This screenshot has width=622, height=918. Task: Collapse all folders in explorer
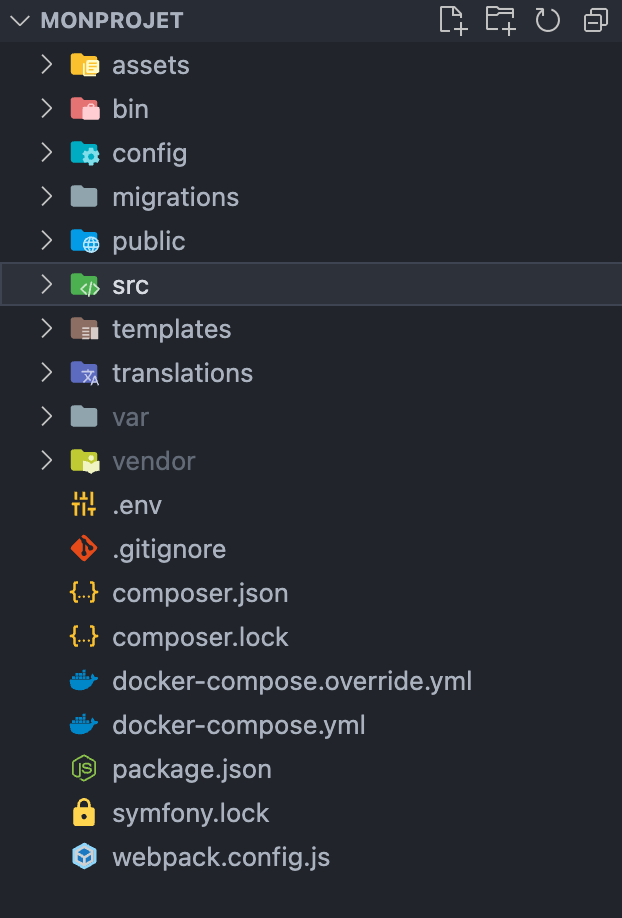595,20
